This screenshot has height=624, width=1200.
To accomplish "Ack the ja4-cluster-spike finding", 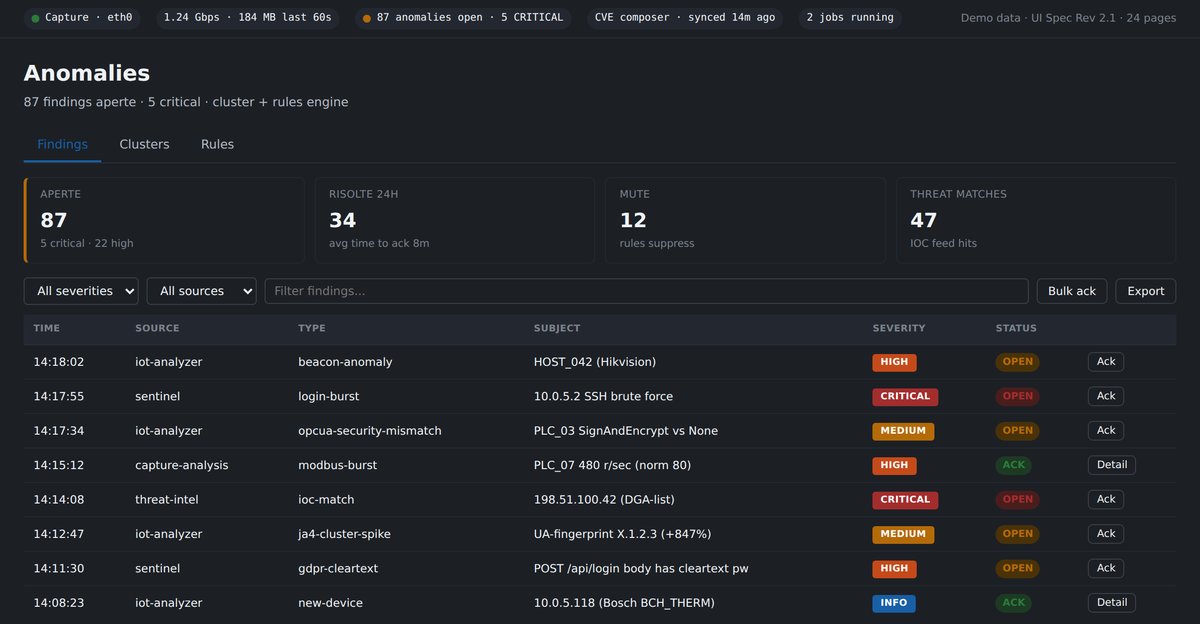I will 1106,534.
